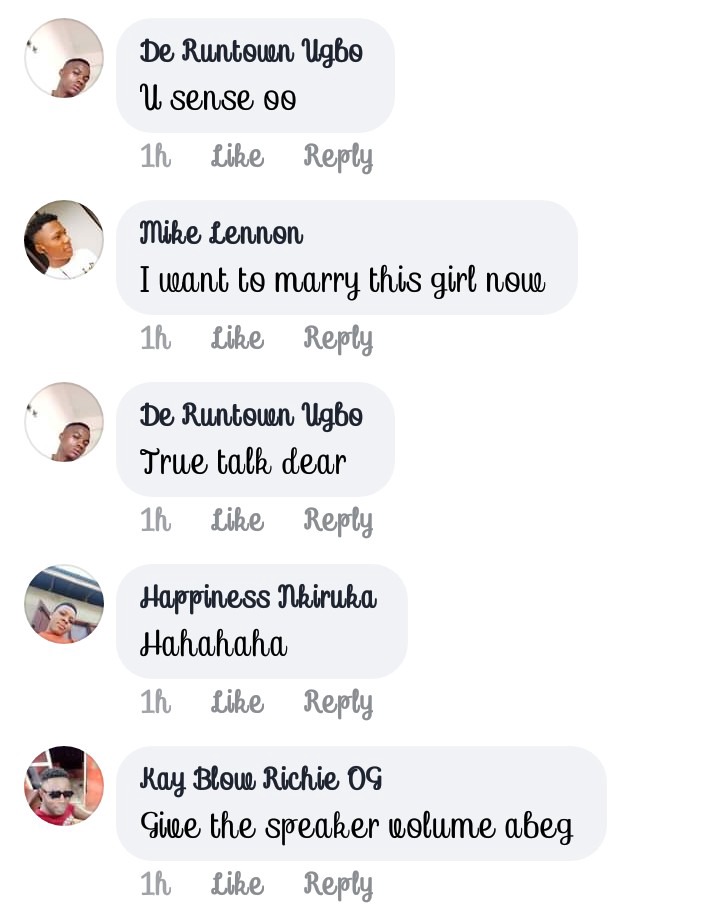The height and width of the screenshot is (920, 720).
Task: Open De Runtown Ugbo's avatar on 'True talk dear'
Action: click(64, 422)
